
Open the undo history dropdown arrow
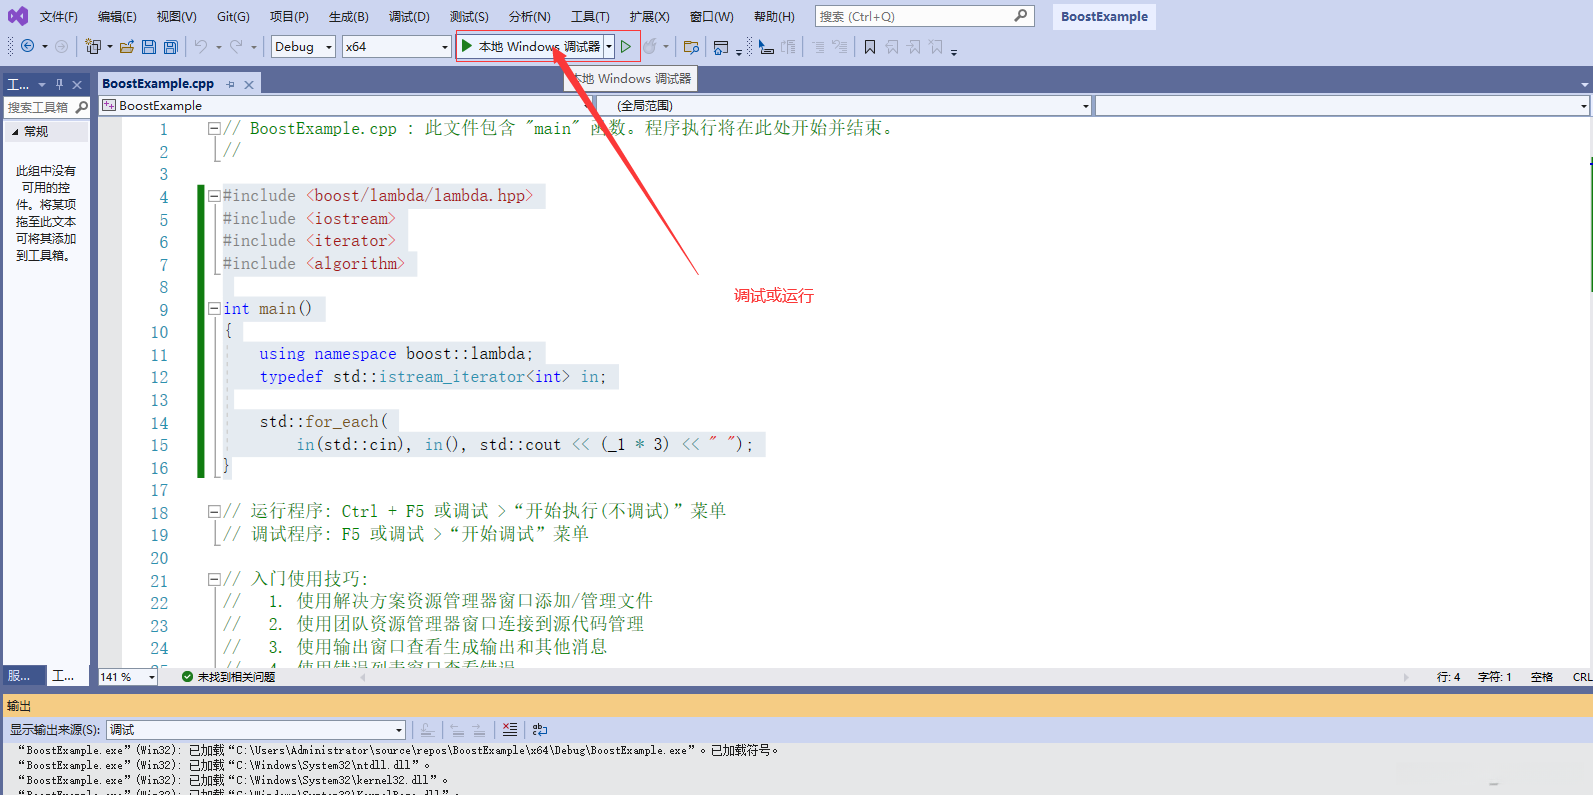pyautogui.click(x=218, y=47)
